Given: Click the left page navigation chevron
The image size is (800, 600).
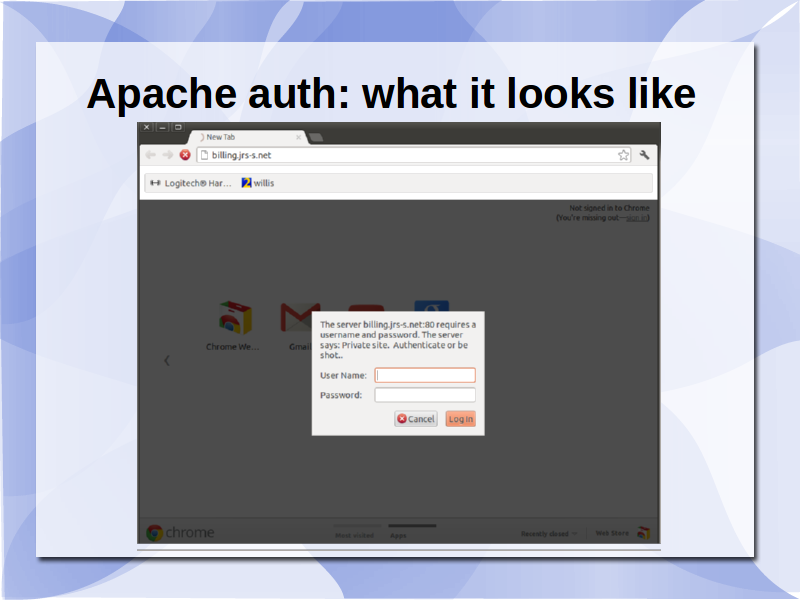Looking at the screenshot, I should click(x=167, y=361).
